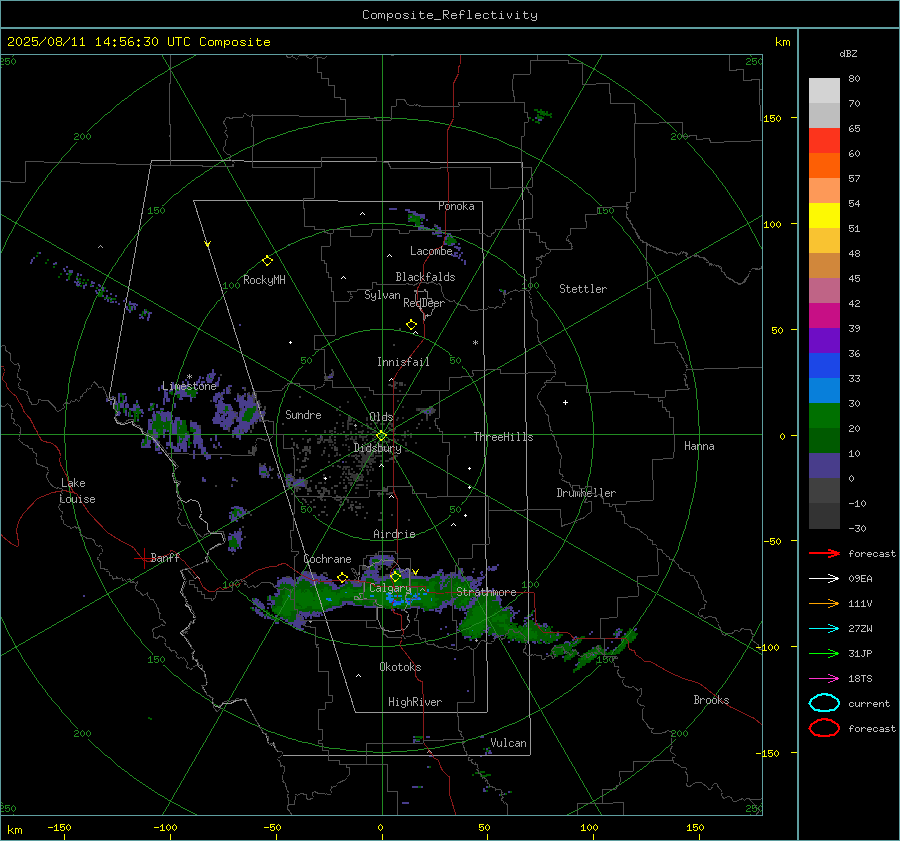The width and height of the screenshot is (900, 841).
Task: Click the Hanna town label
Action: tap(699, 446)
